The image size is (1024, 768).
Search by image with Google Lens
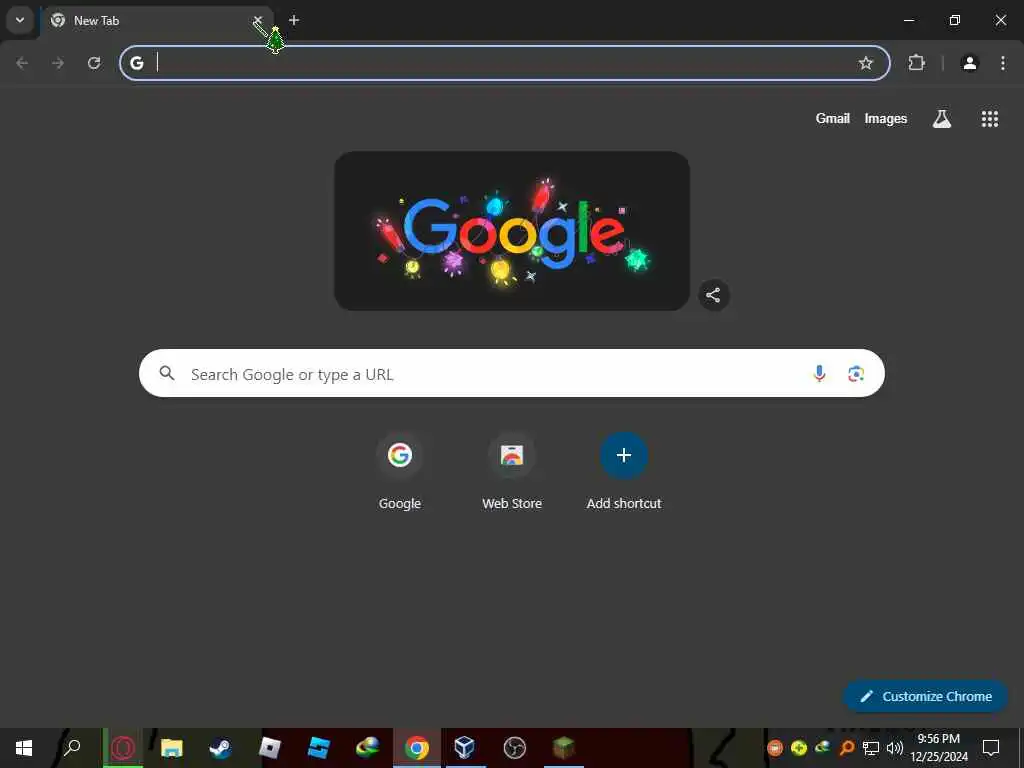(856, 373)
